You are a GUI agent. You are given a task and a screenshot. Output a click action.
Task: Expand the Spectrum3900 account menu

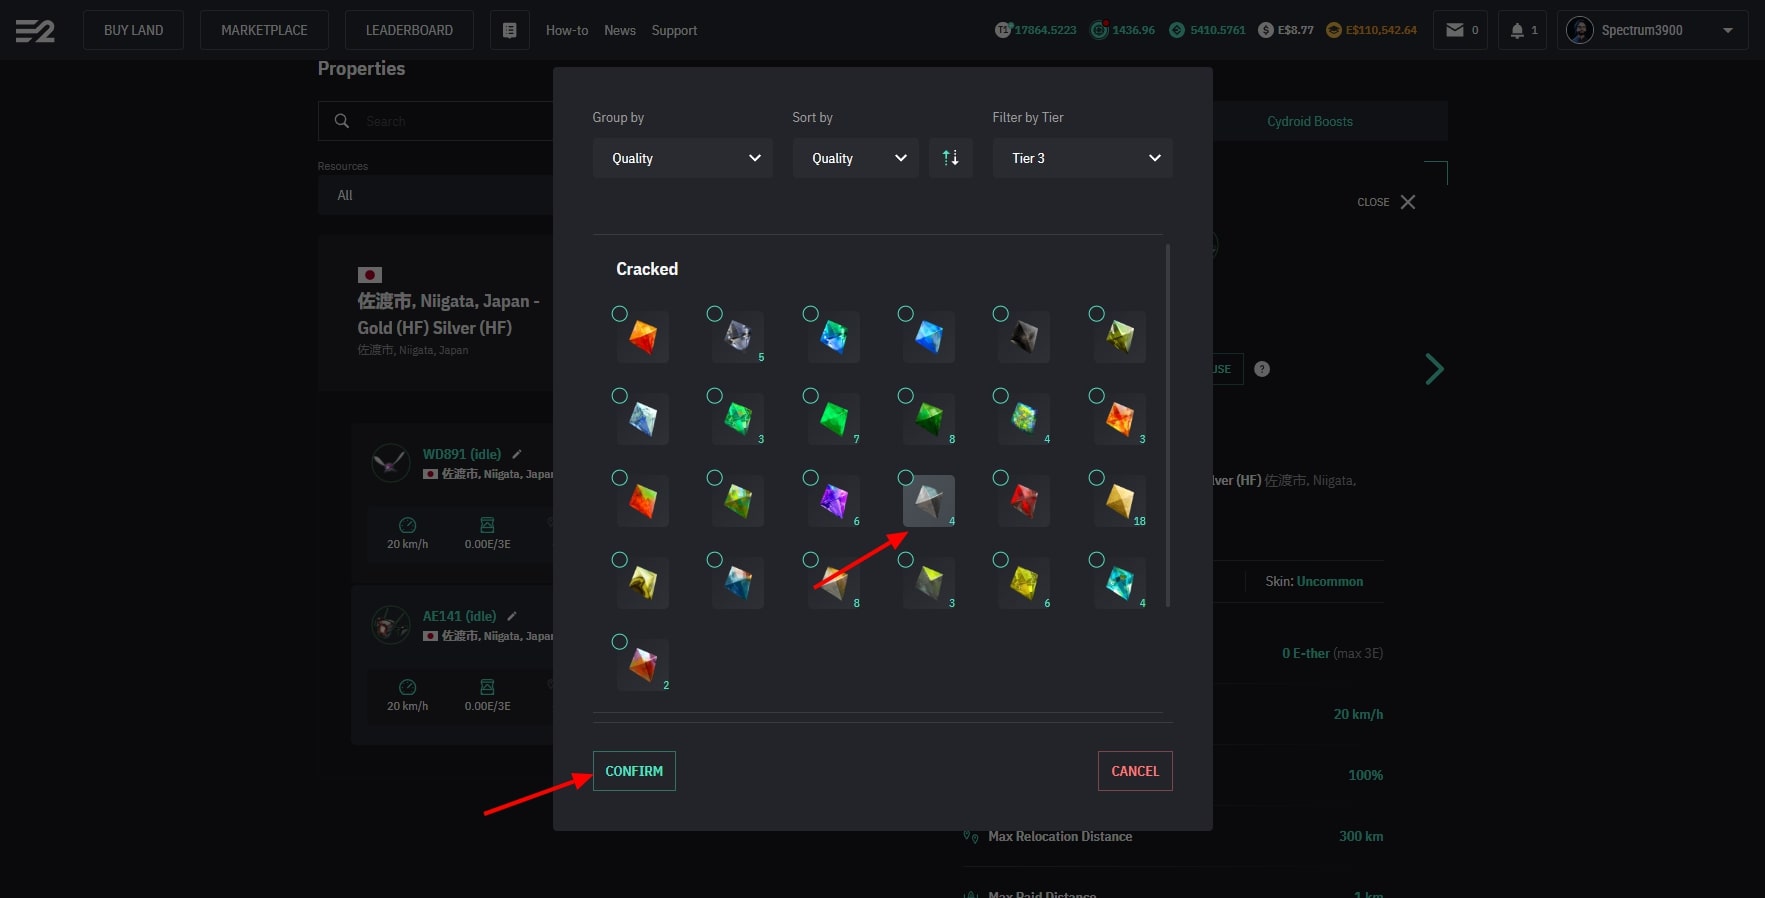[x=1652, y=30]
